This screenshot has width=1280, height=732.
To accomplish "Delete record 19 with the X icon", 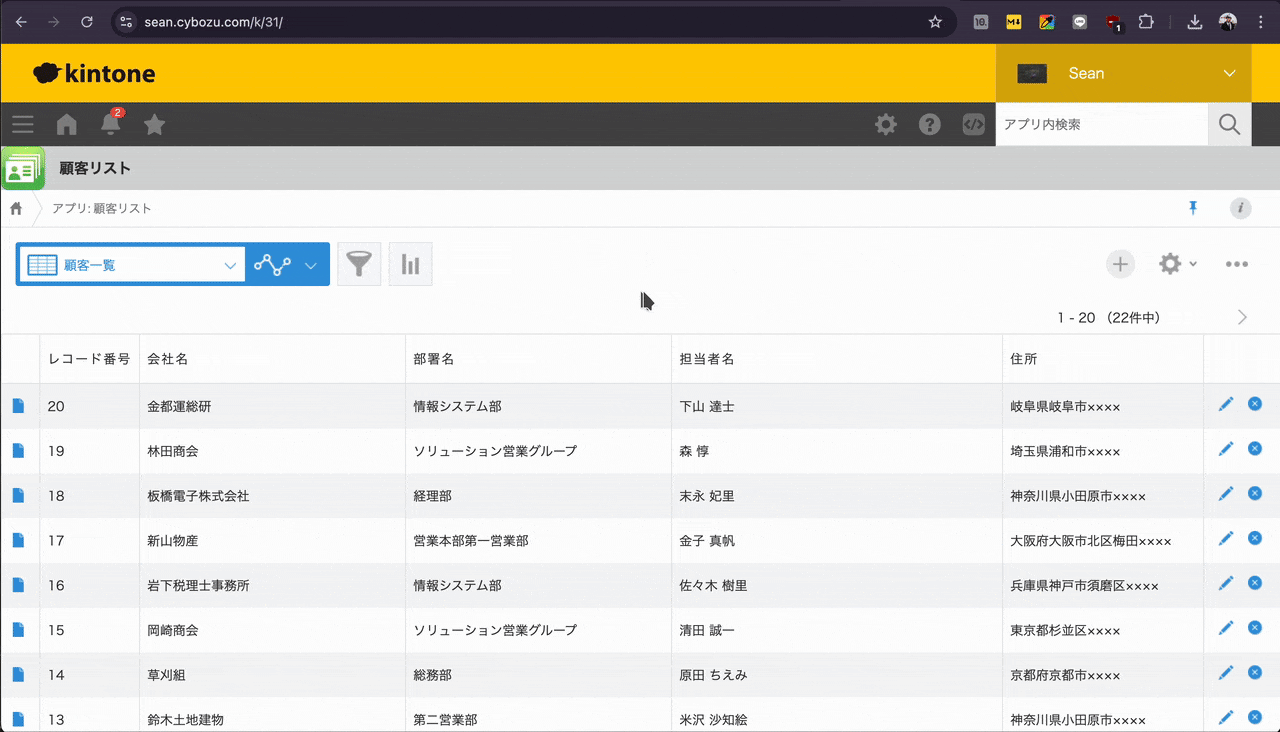I will coord(1254,449).
